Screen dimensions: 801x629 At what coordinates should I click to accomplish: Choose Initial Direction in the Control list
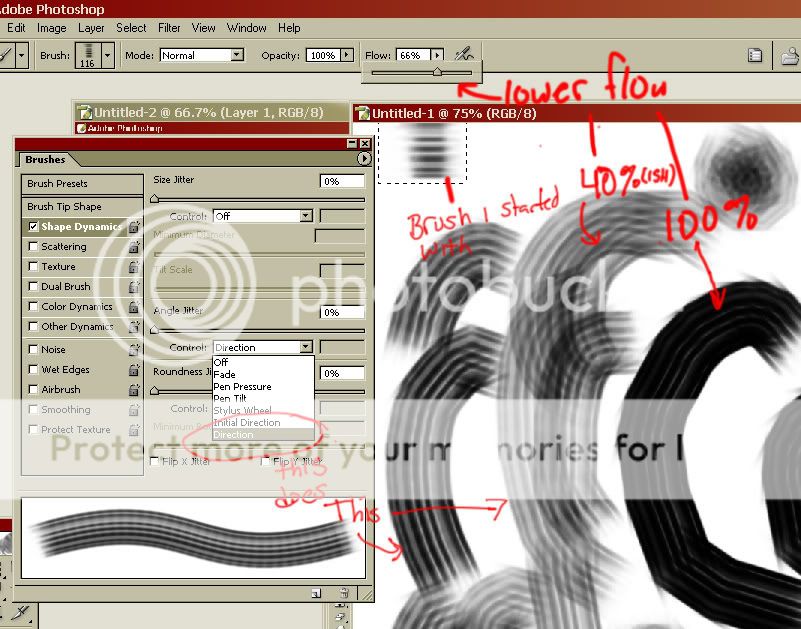pos(263,423)
